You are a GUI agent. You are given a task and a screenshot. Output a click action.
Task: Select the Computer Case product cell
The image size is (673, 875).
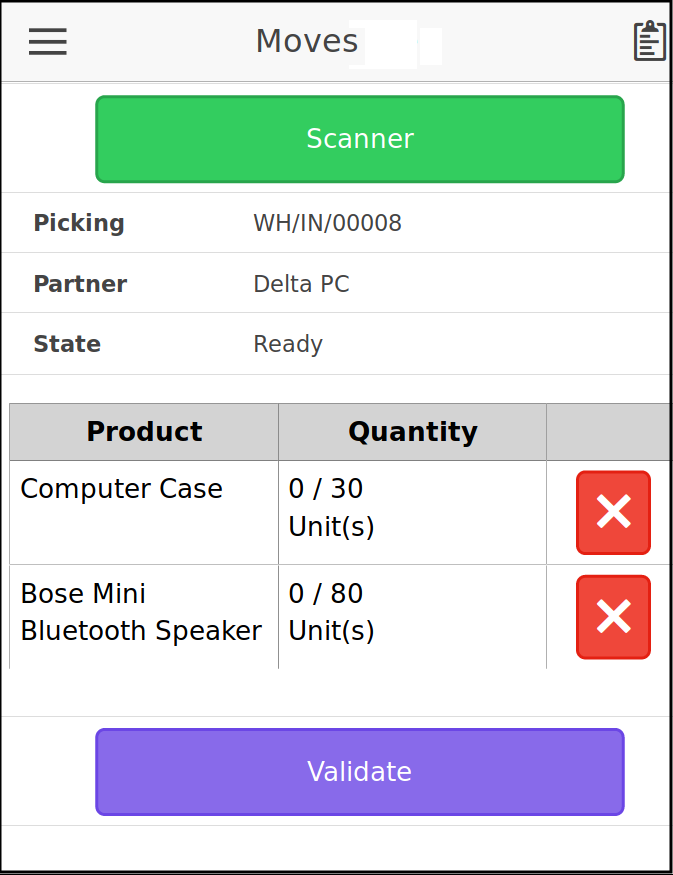pyautogui.click(x=144, y=512)
